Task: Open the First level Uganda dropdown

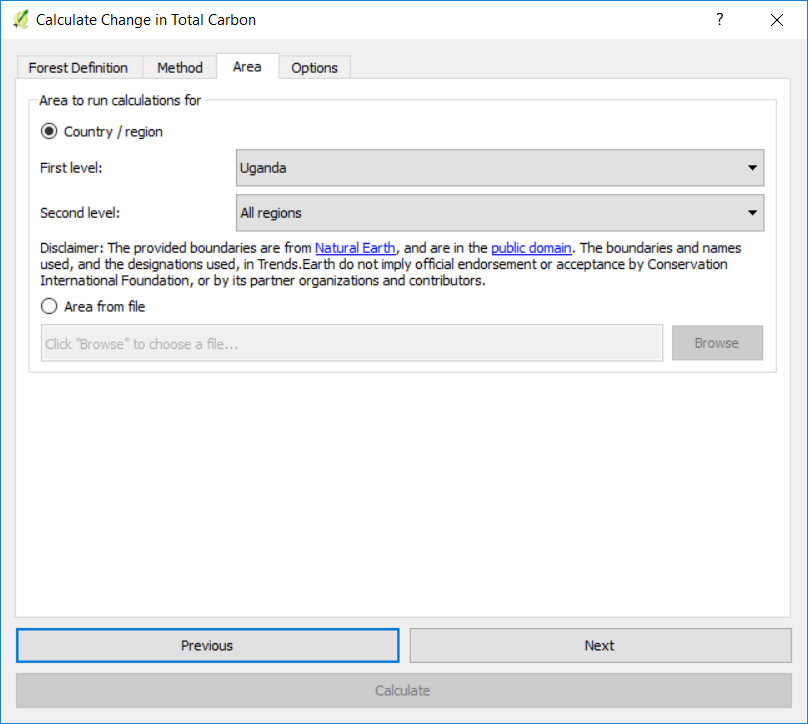Action: click(500, 168)
